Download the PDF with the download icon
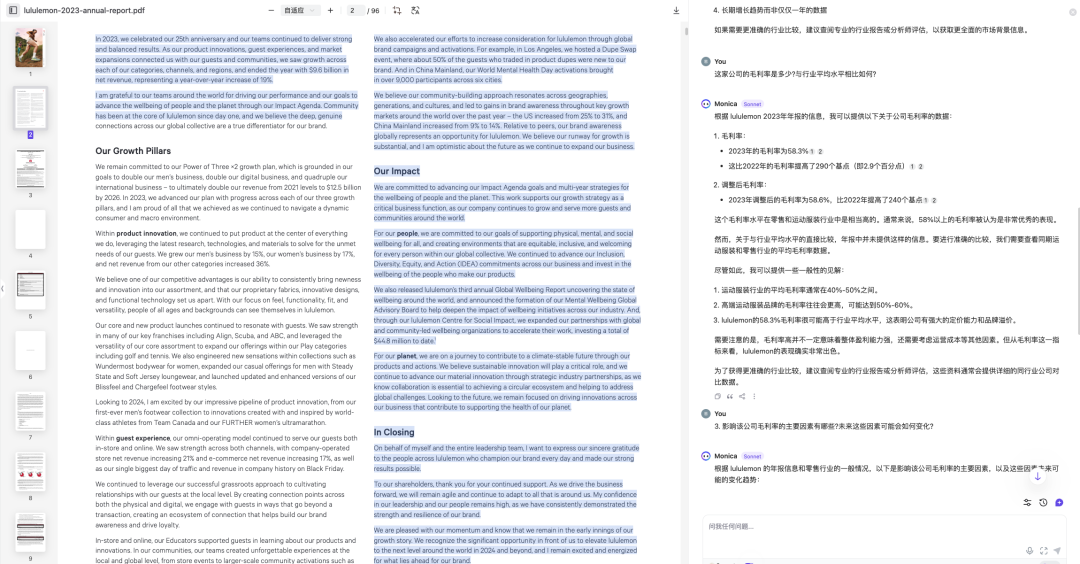Image resolution: width=1080 pixels, height=564 pixels. [676, 10]
